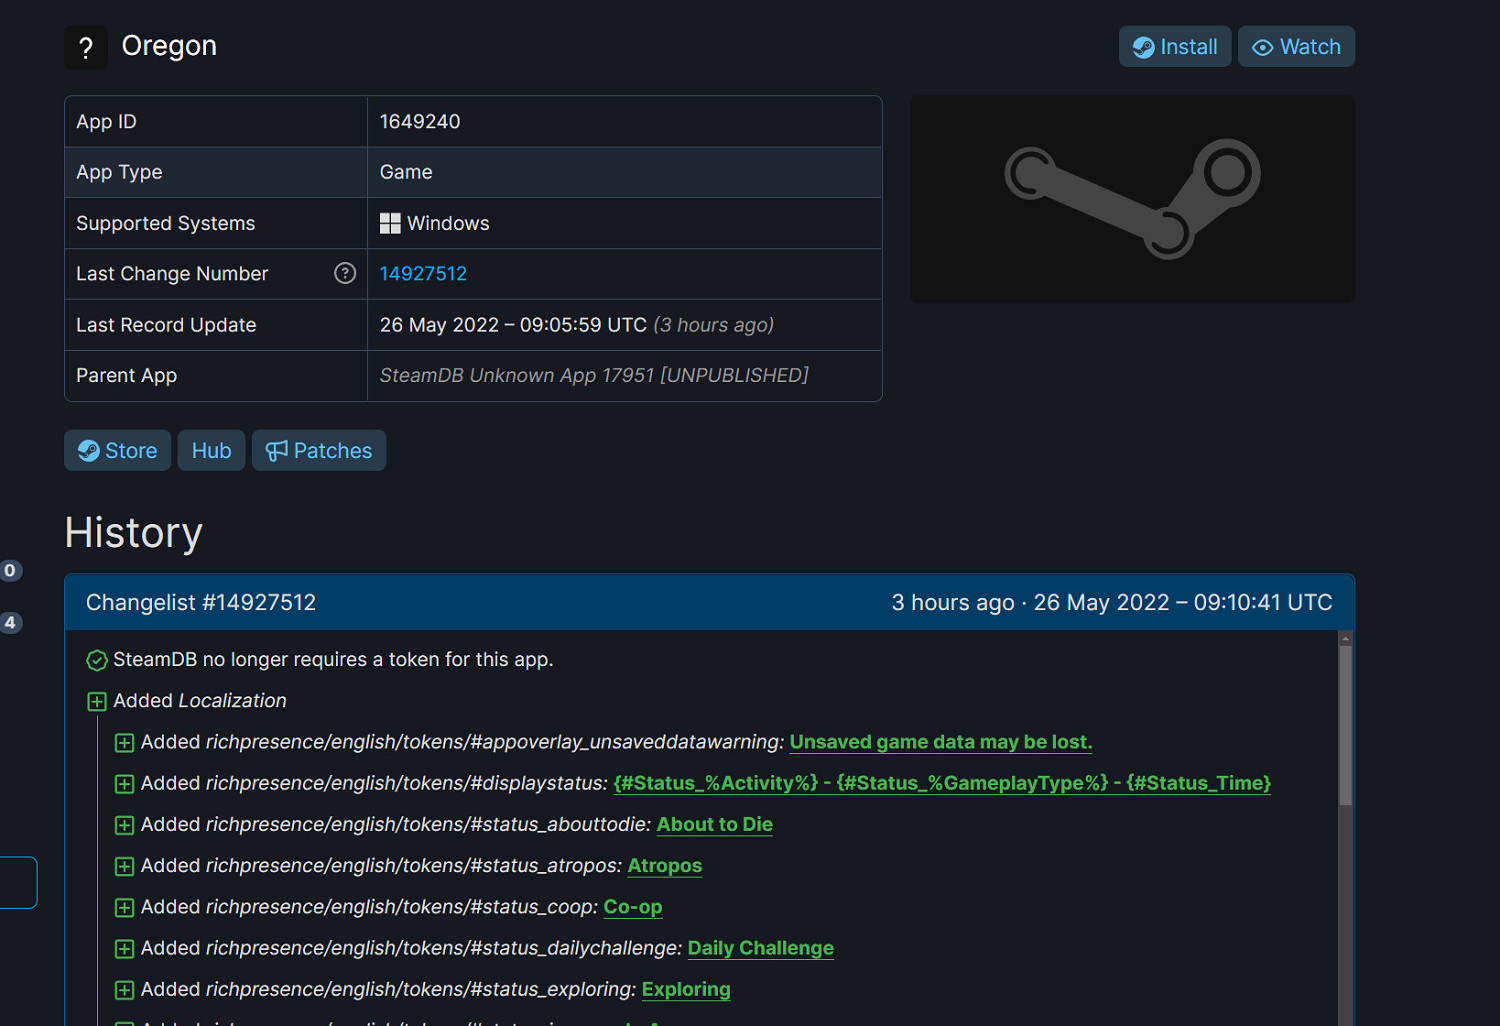
Task: Click the Install button
Action: click(1174, 47)
